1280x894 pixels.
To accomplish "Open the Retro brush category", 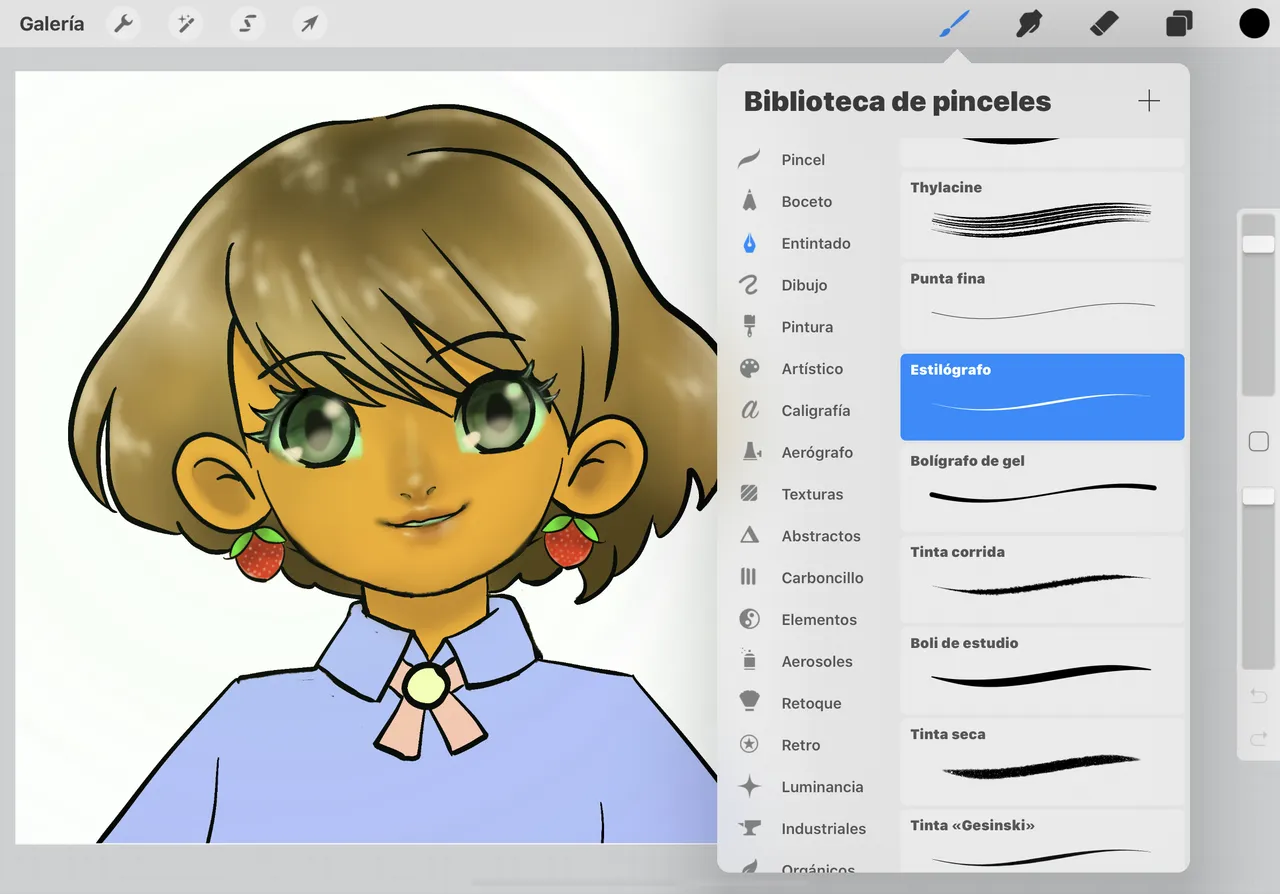I will tap(800, 745).
